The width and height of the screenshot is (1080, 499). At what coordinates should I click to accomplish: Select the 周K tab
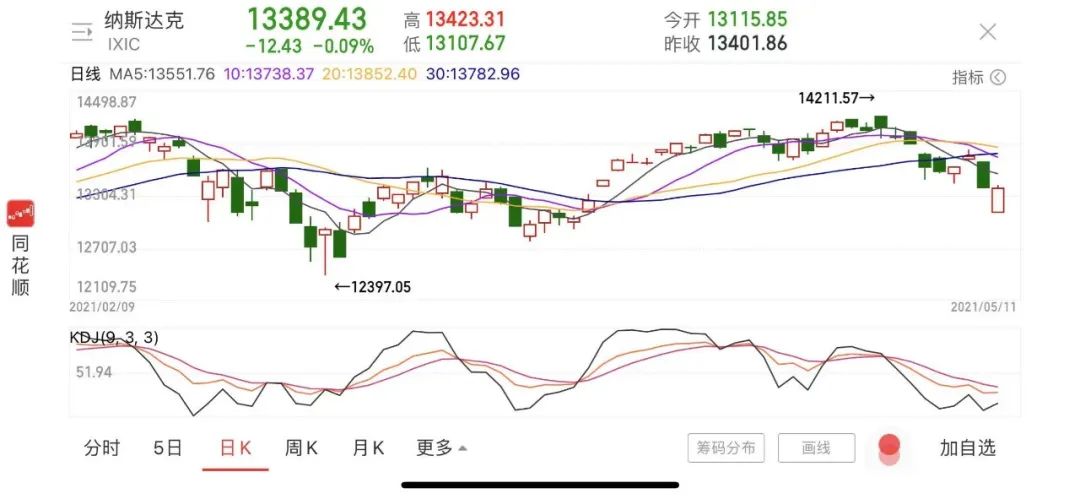(302, 448)
